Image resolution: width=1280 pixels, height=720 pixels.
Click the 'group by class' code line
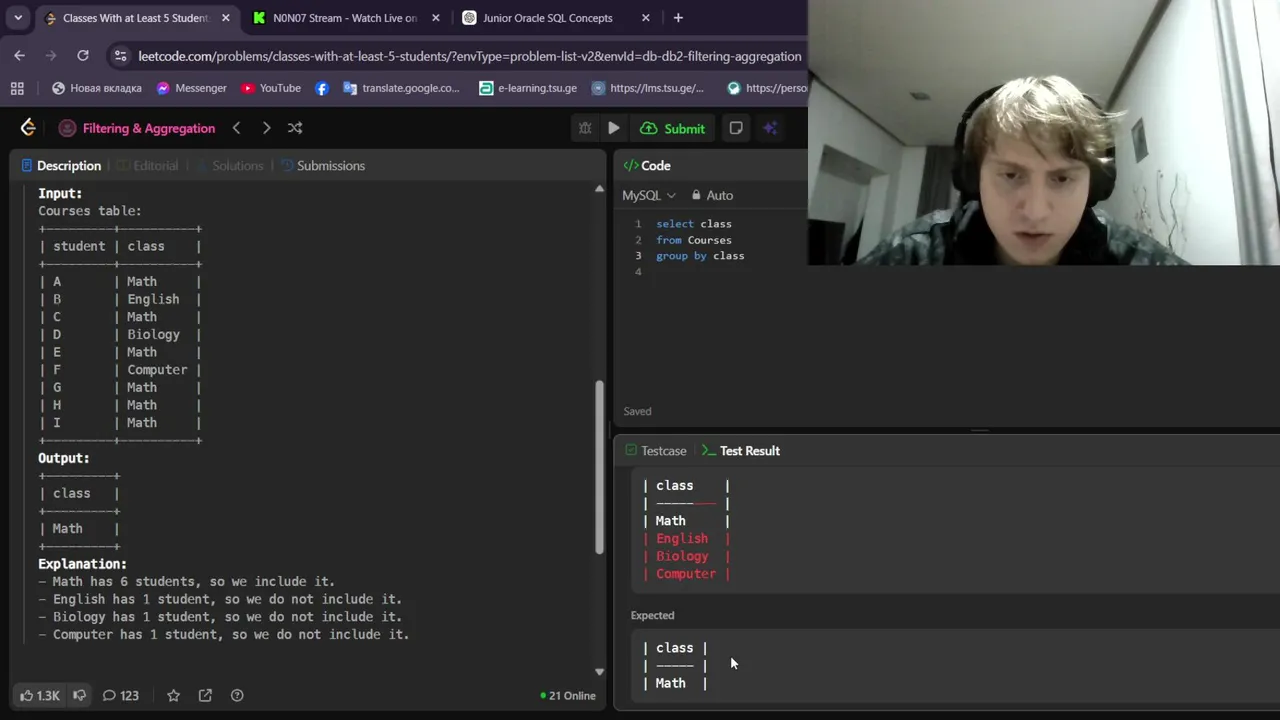700,256
